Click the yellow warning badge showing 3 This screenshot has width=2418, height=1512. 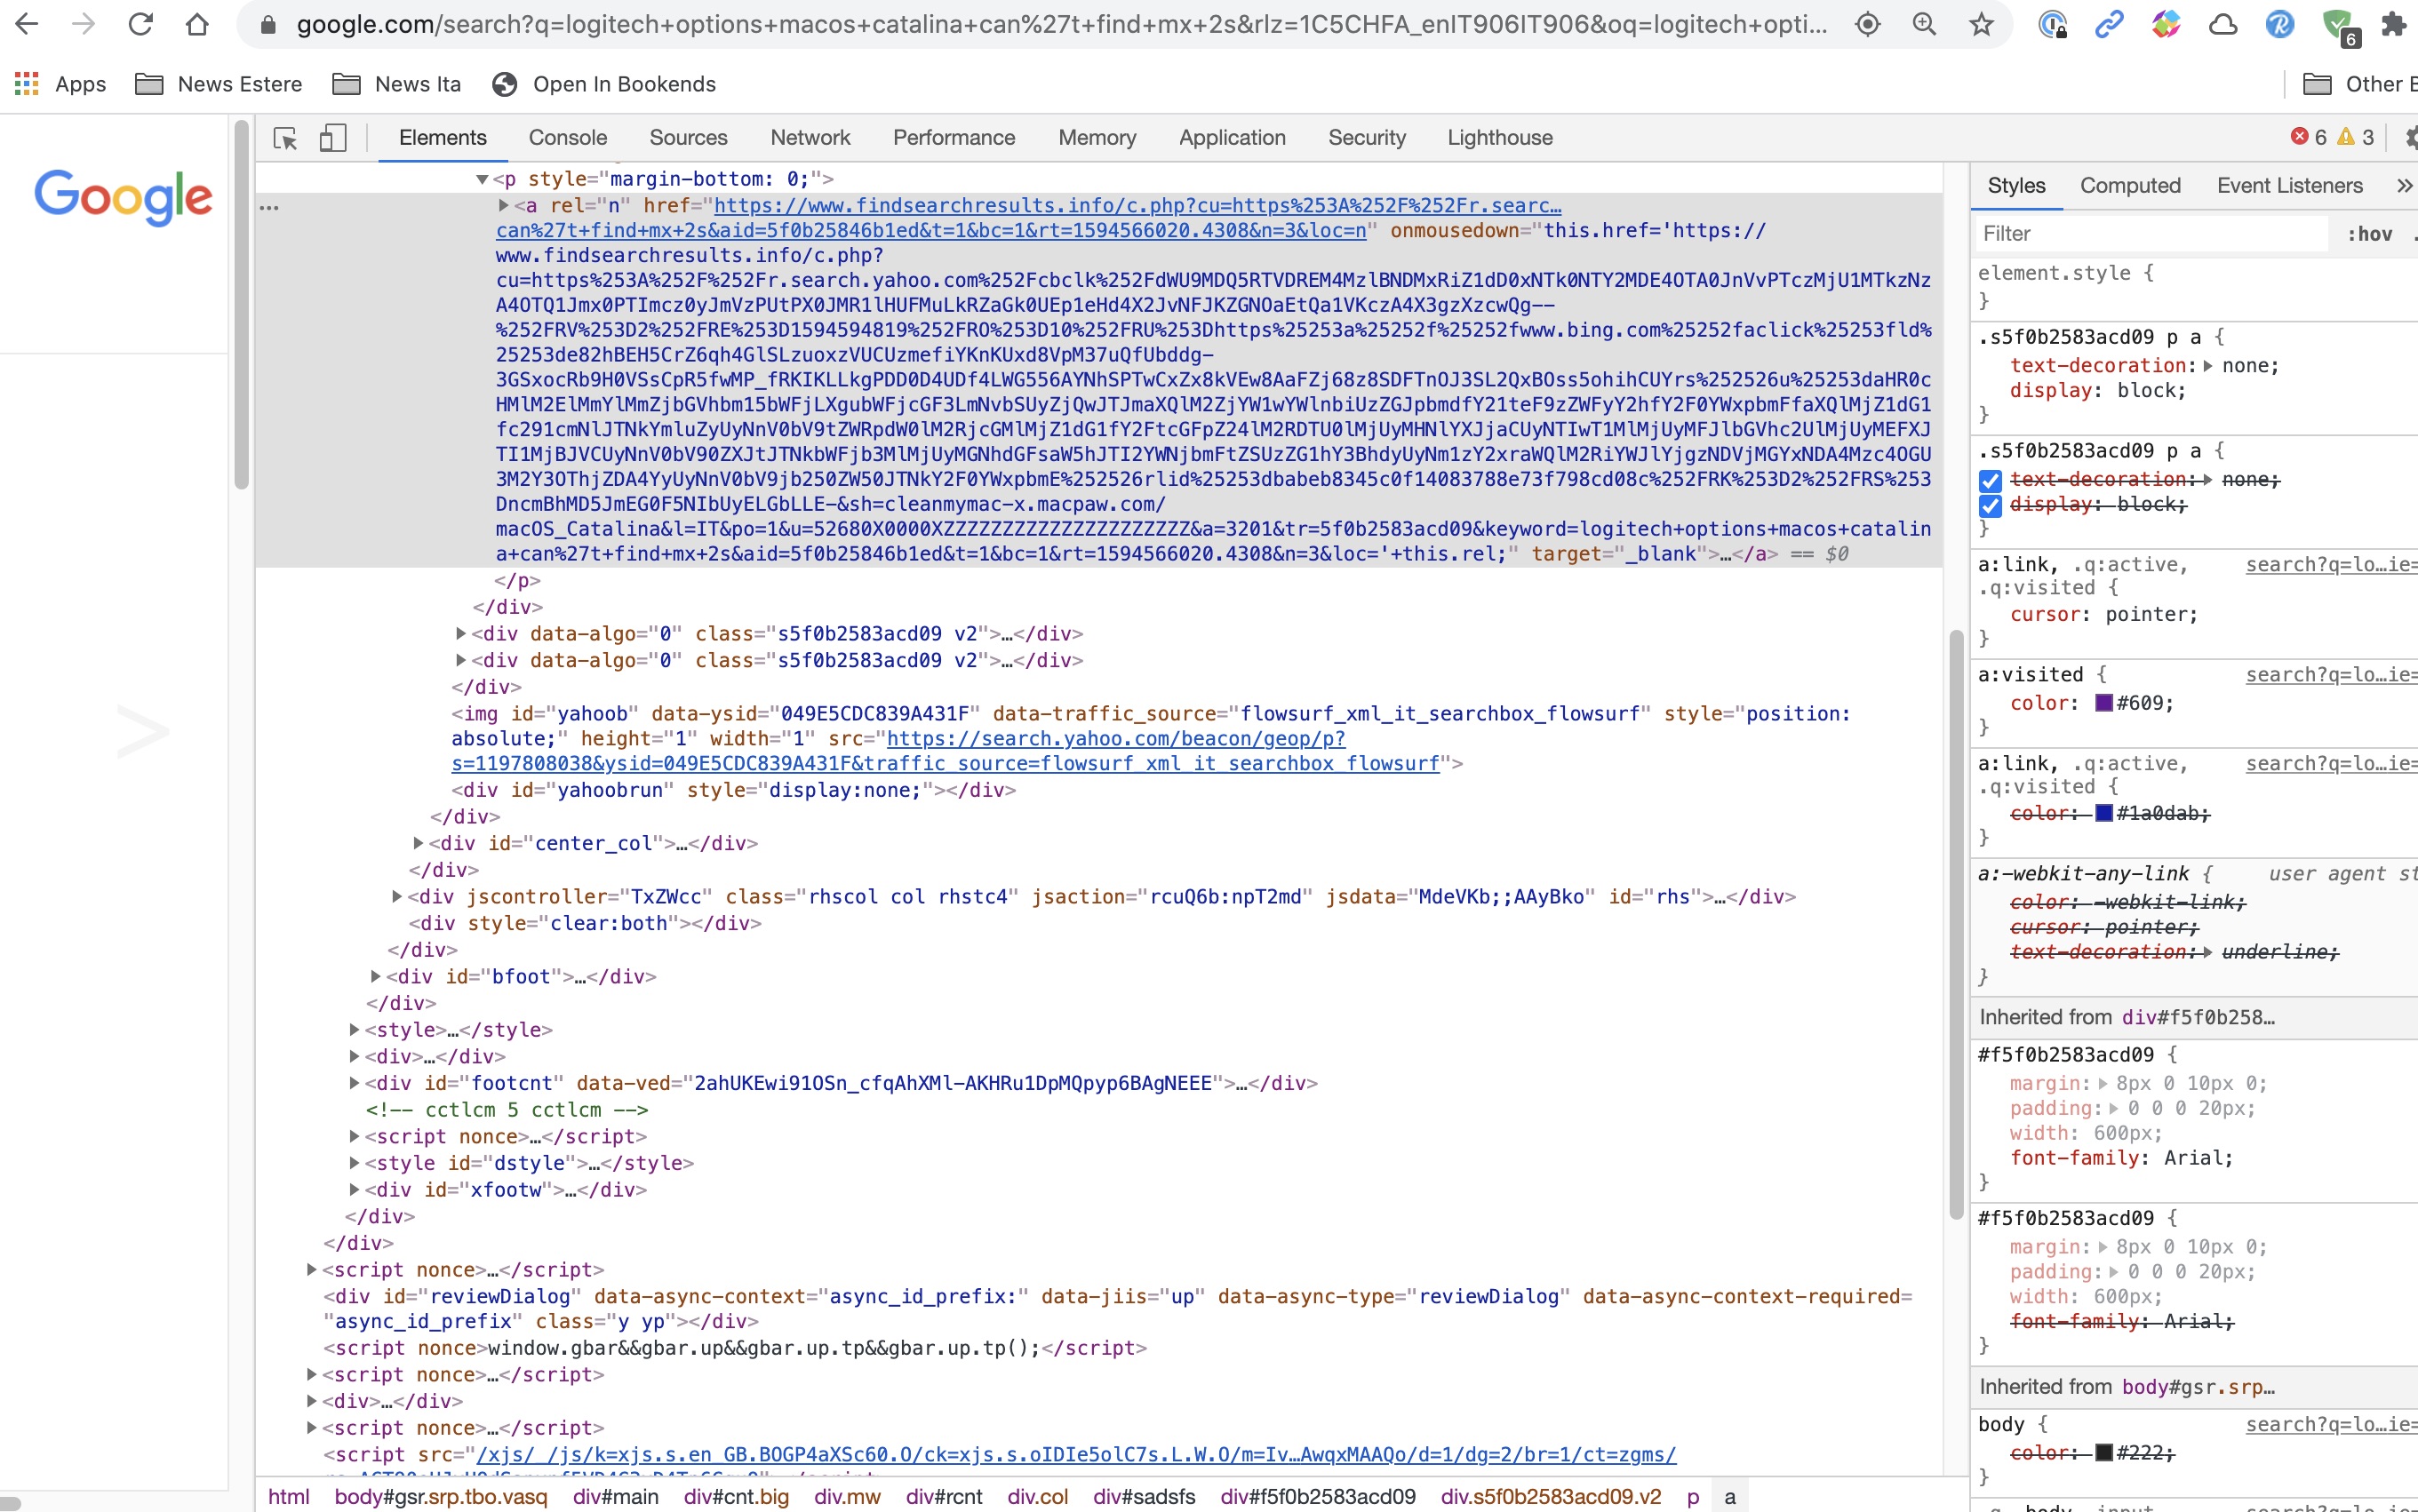2347,137
